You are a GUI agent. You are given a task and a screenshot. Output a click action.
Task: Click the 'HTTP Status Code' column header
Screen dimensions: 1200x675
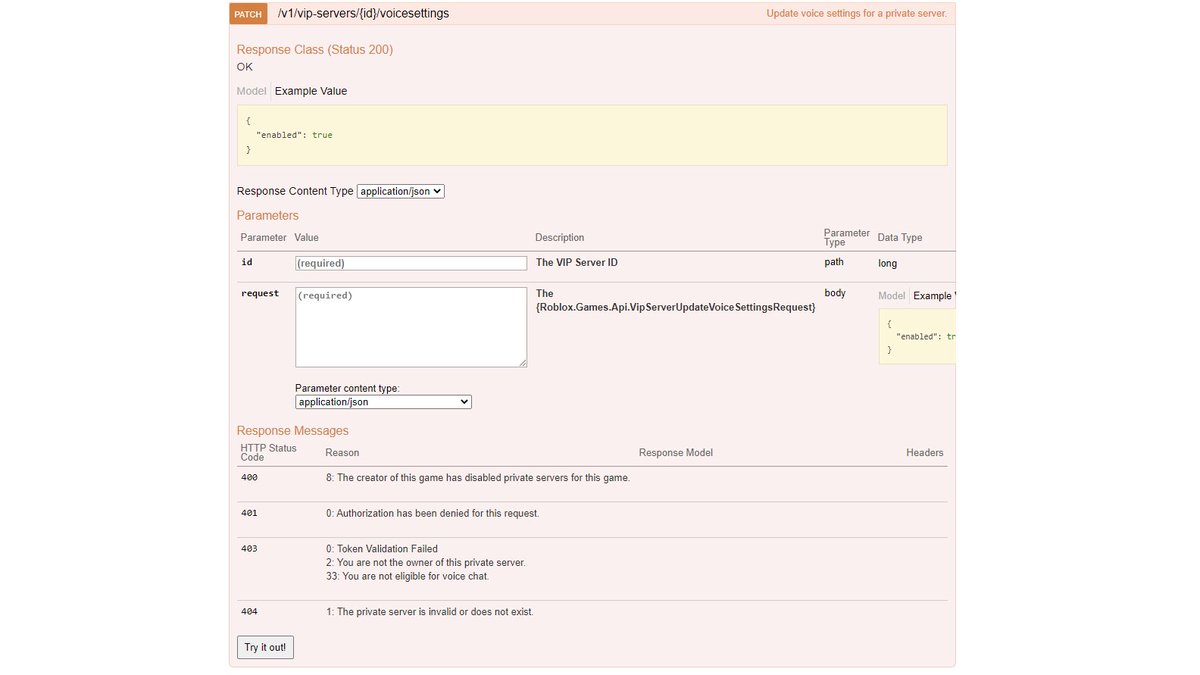(269, 453)
